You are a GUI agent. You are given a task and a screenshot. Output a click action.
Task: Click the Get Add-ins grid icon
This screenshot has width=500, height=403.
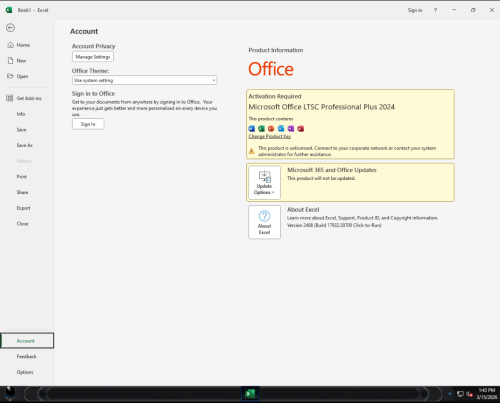tap(10, 98)
